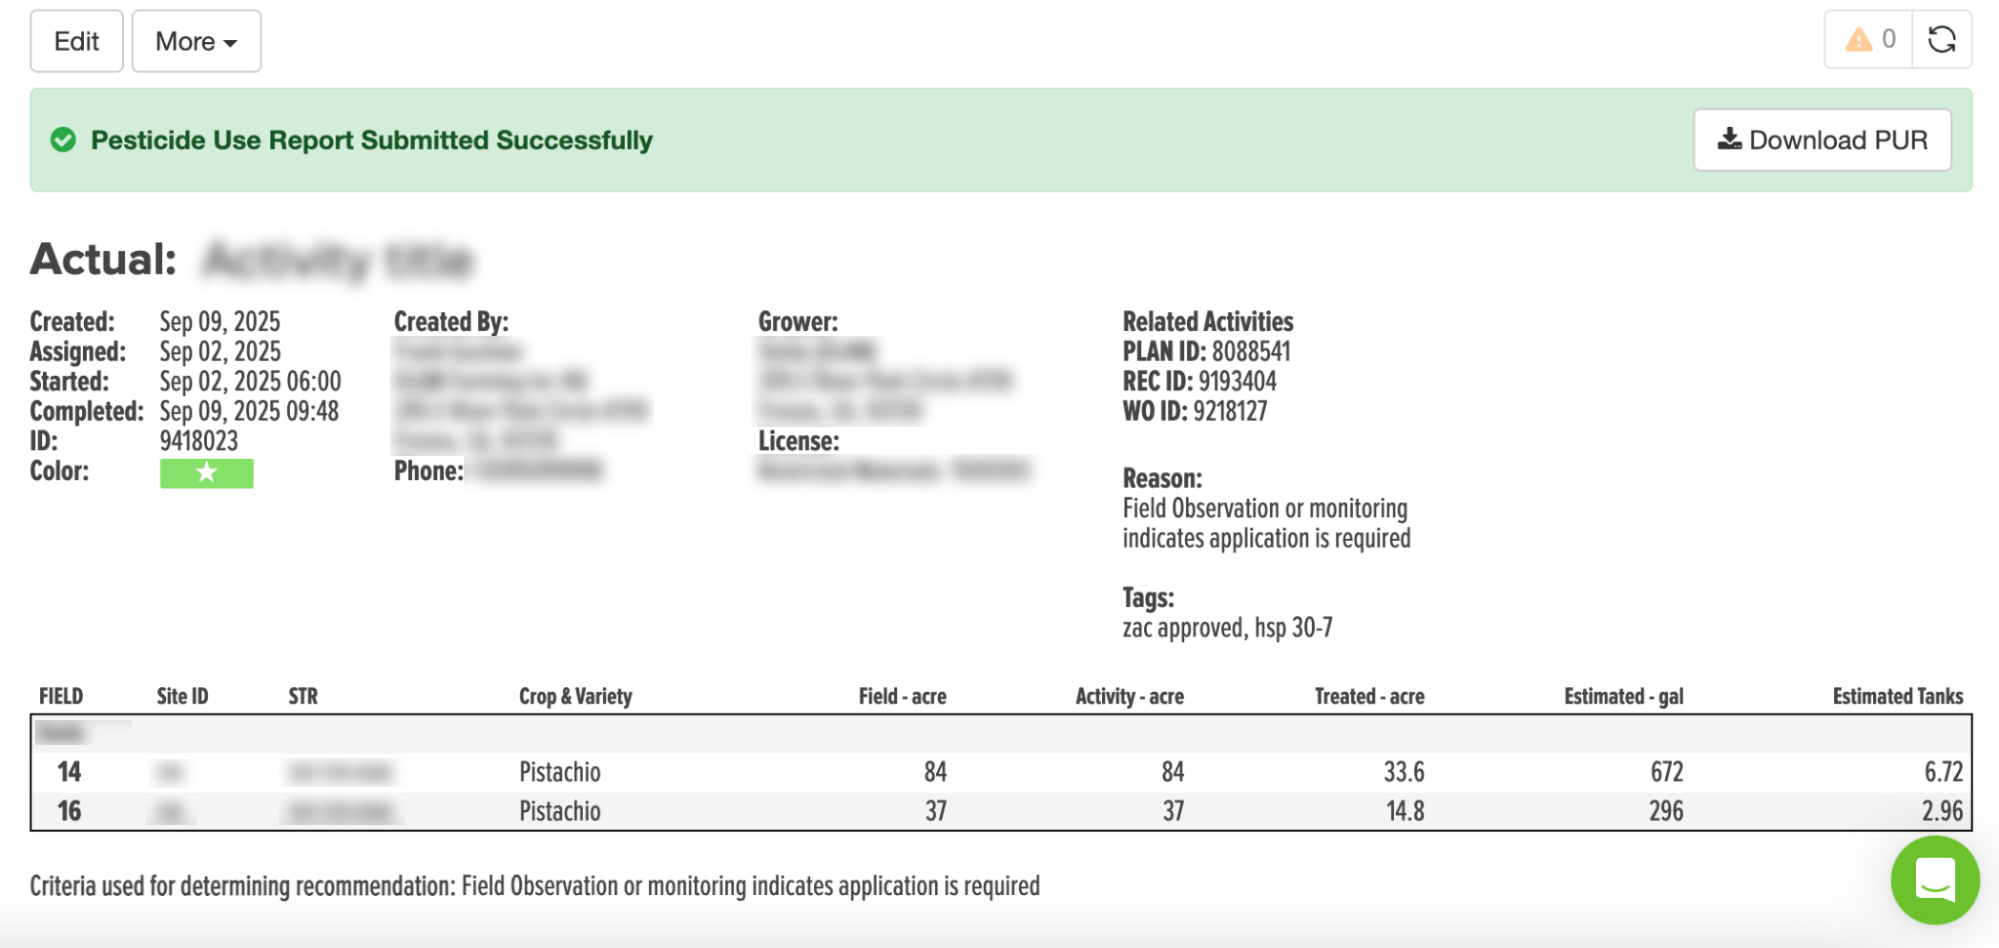Viewport: 1999px width, 948px height.
Task: Click the refresh icon button
Action: [x=1941, y=40]
